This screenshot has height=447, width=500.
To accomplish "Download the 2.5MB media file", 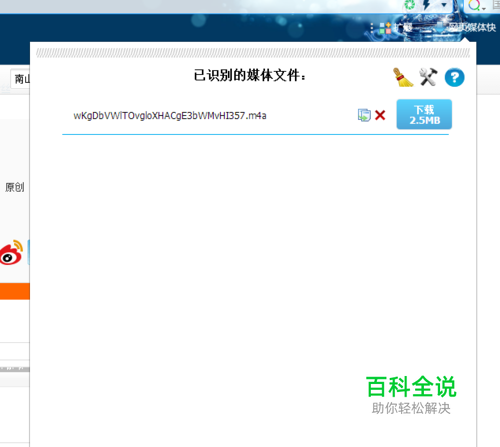I will pyautogui.click(x=424, y=114).
